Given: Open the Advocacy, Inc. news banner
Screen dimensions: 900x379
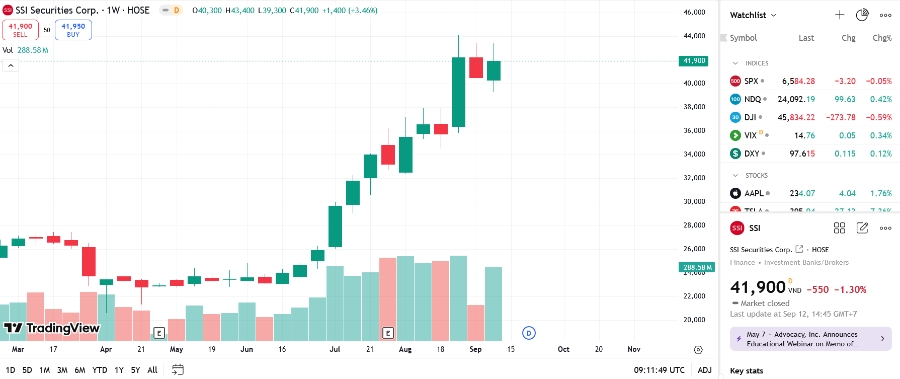Looking at the screenshot, I should (x=810, y=339).
